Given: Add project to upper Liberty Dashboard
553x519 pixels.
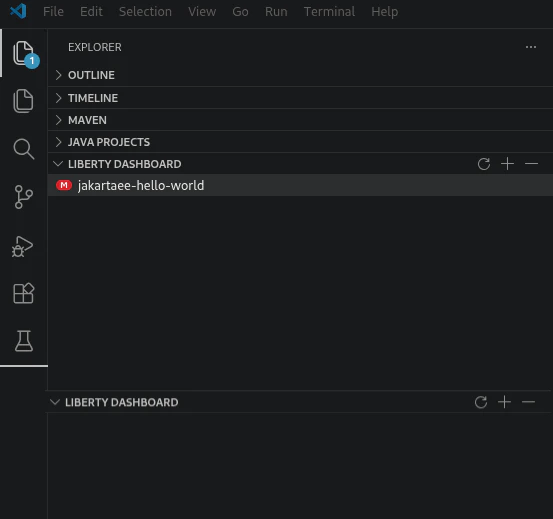Looking at the screenshot, I should (x=508, y=164).
